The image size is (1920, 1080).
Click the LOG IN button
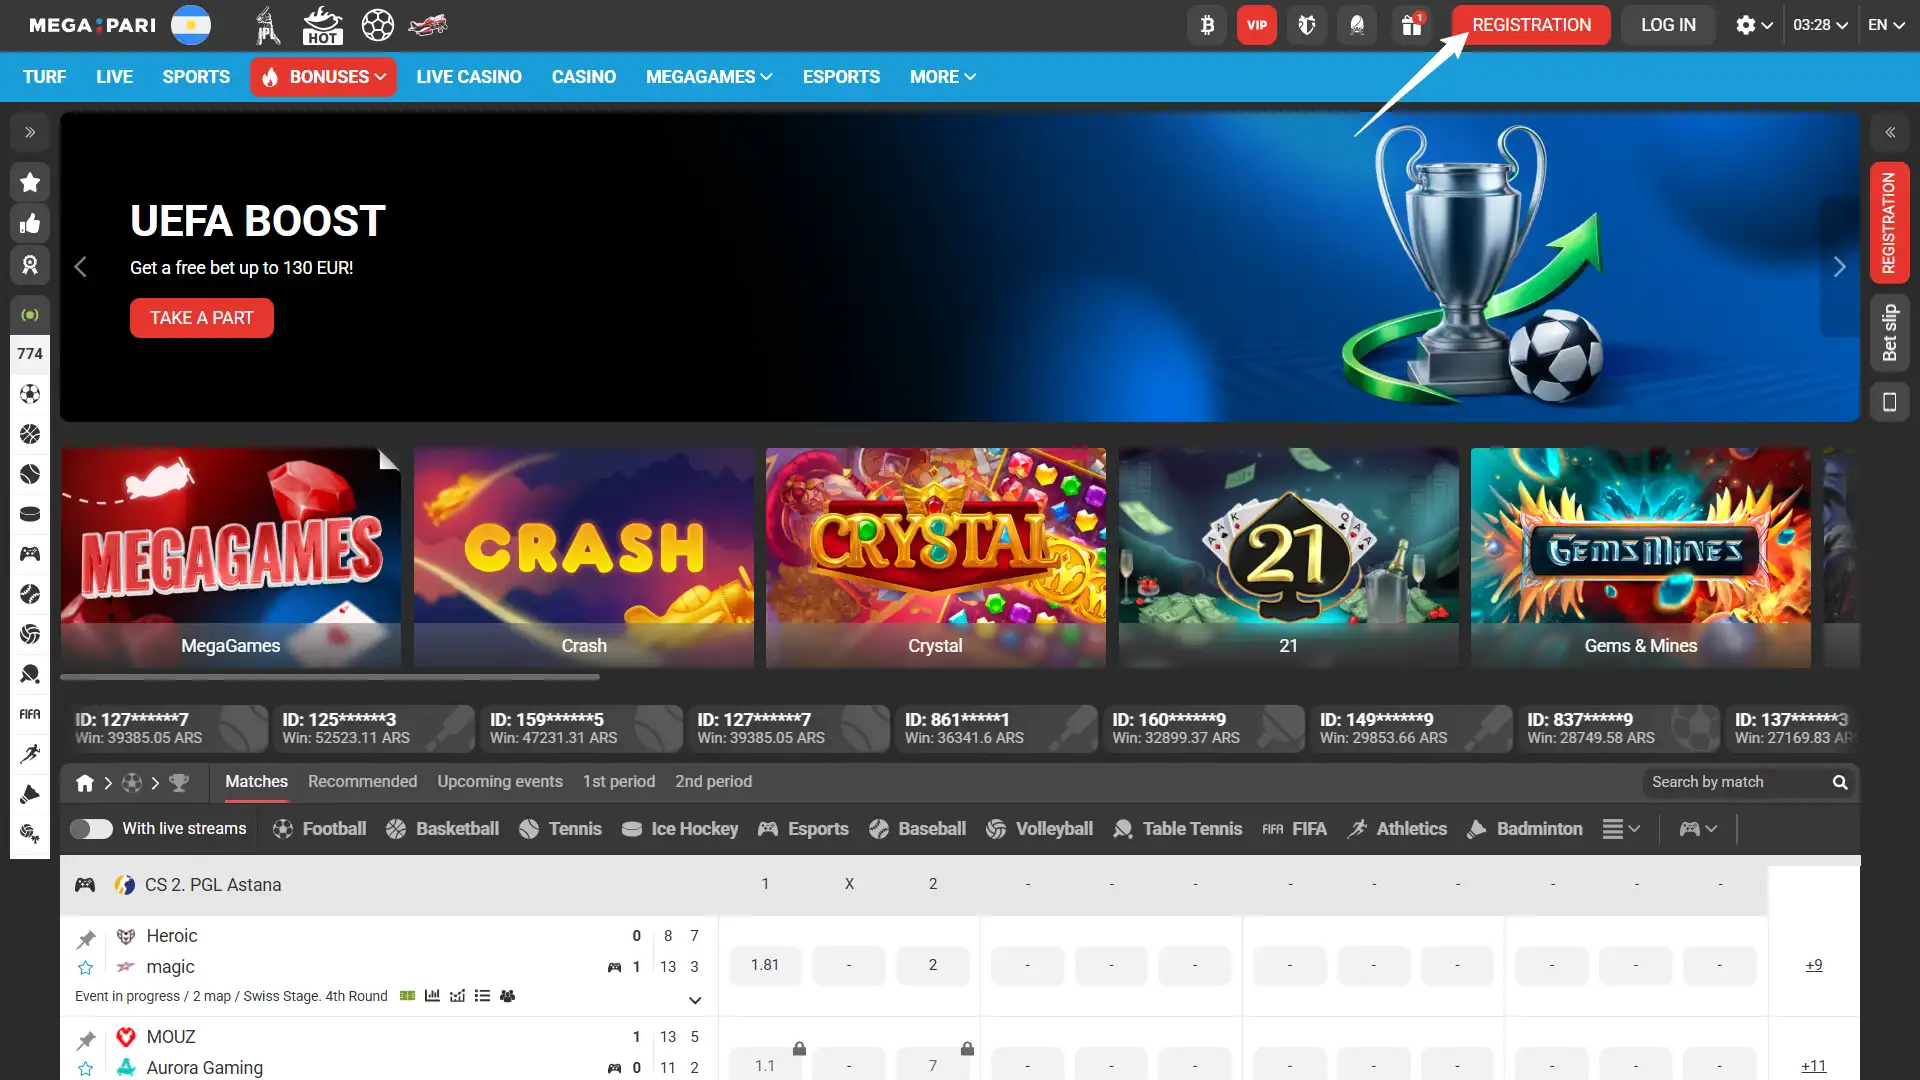click(x=1668, y=25)
